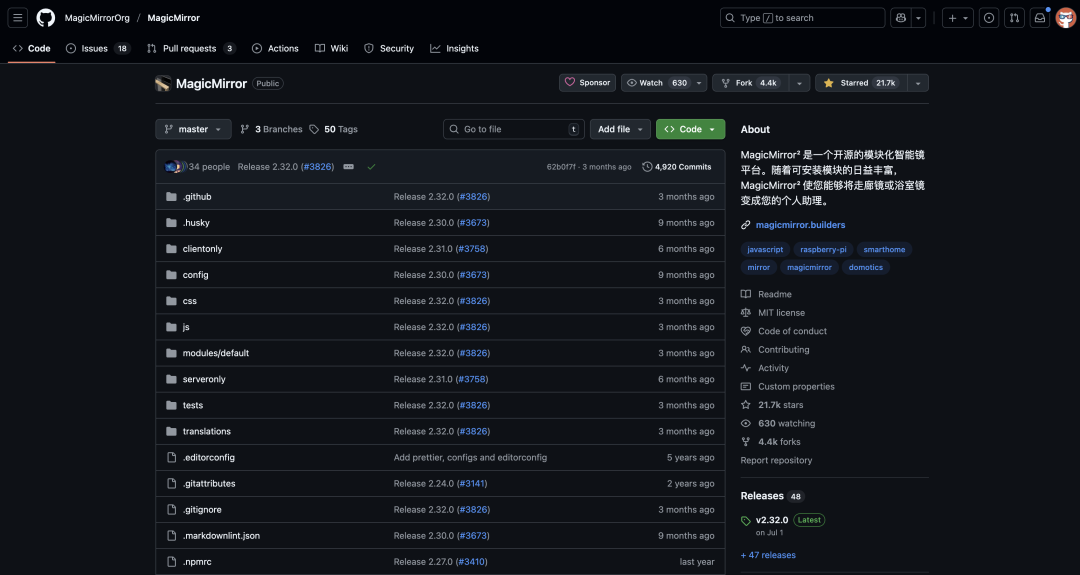The image size is (1080, 575).
Task: Switch to the Code tab
Action: [x=32, y=48]
